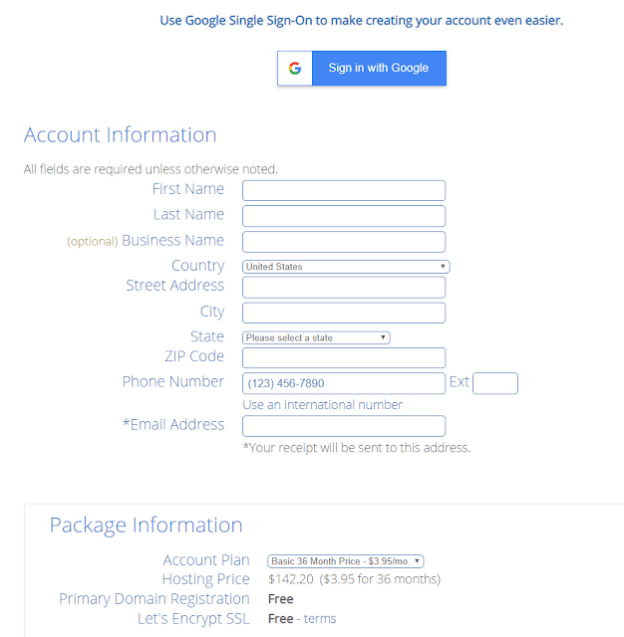Click the Account Information heading
This screenshot has width=624, height=637.
[120, 135]
